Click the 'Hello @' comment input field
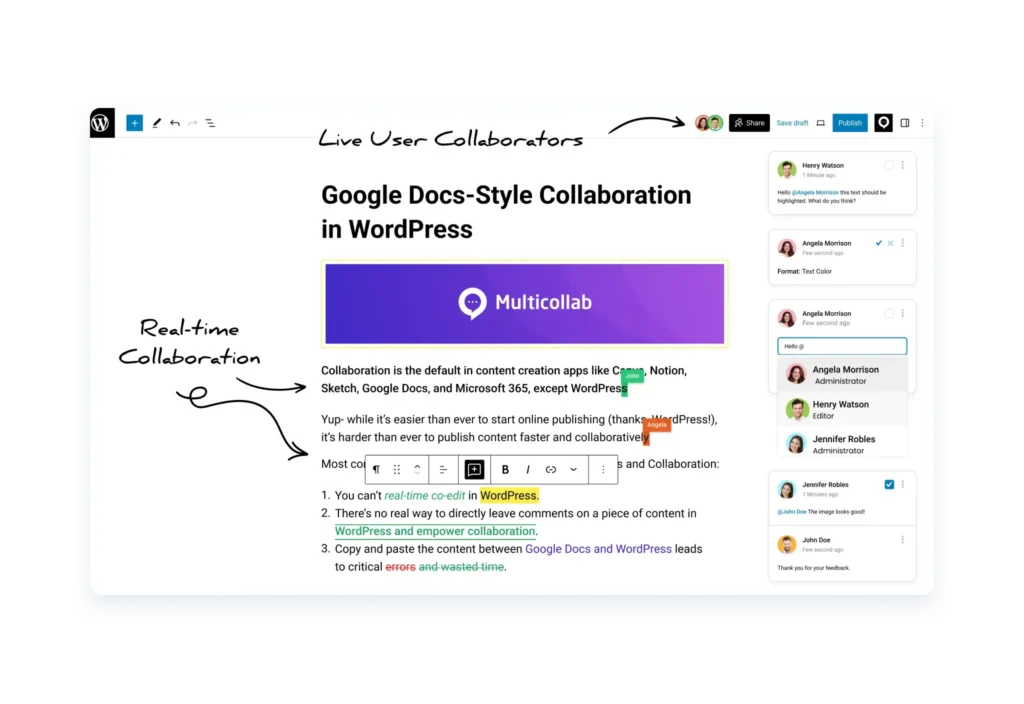 coord(842,346)
